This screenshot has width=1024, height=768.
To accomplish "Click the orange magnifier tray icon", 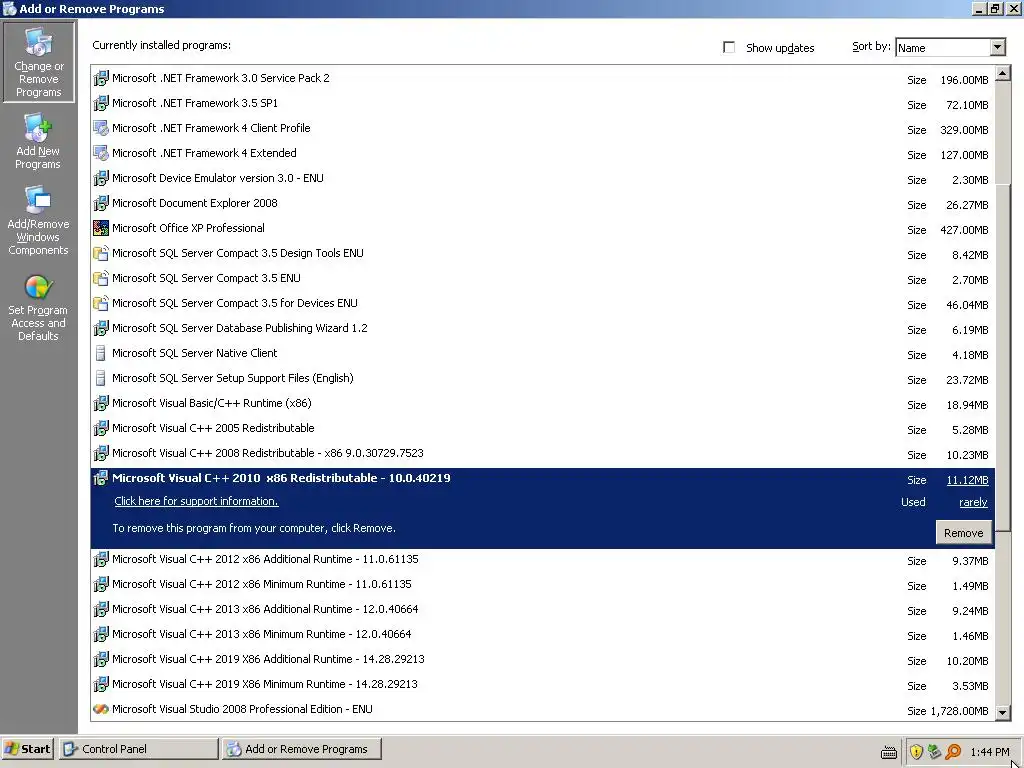I will click(953, 752).
